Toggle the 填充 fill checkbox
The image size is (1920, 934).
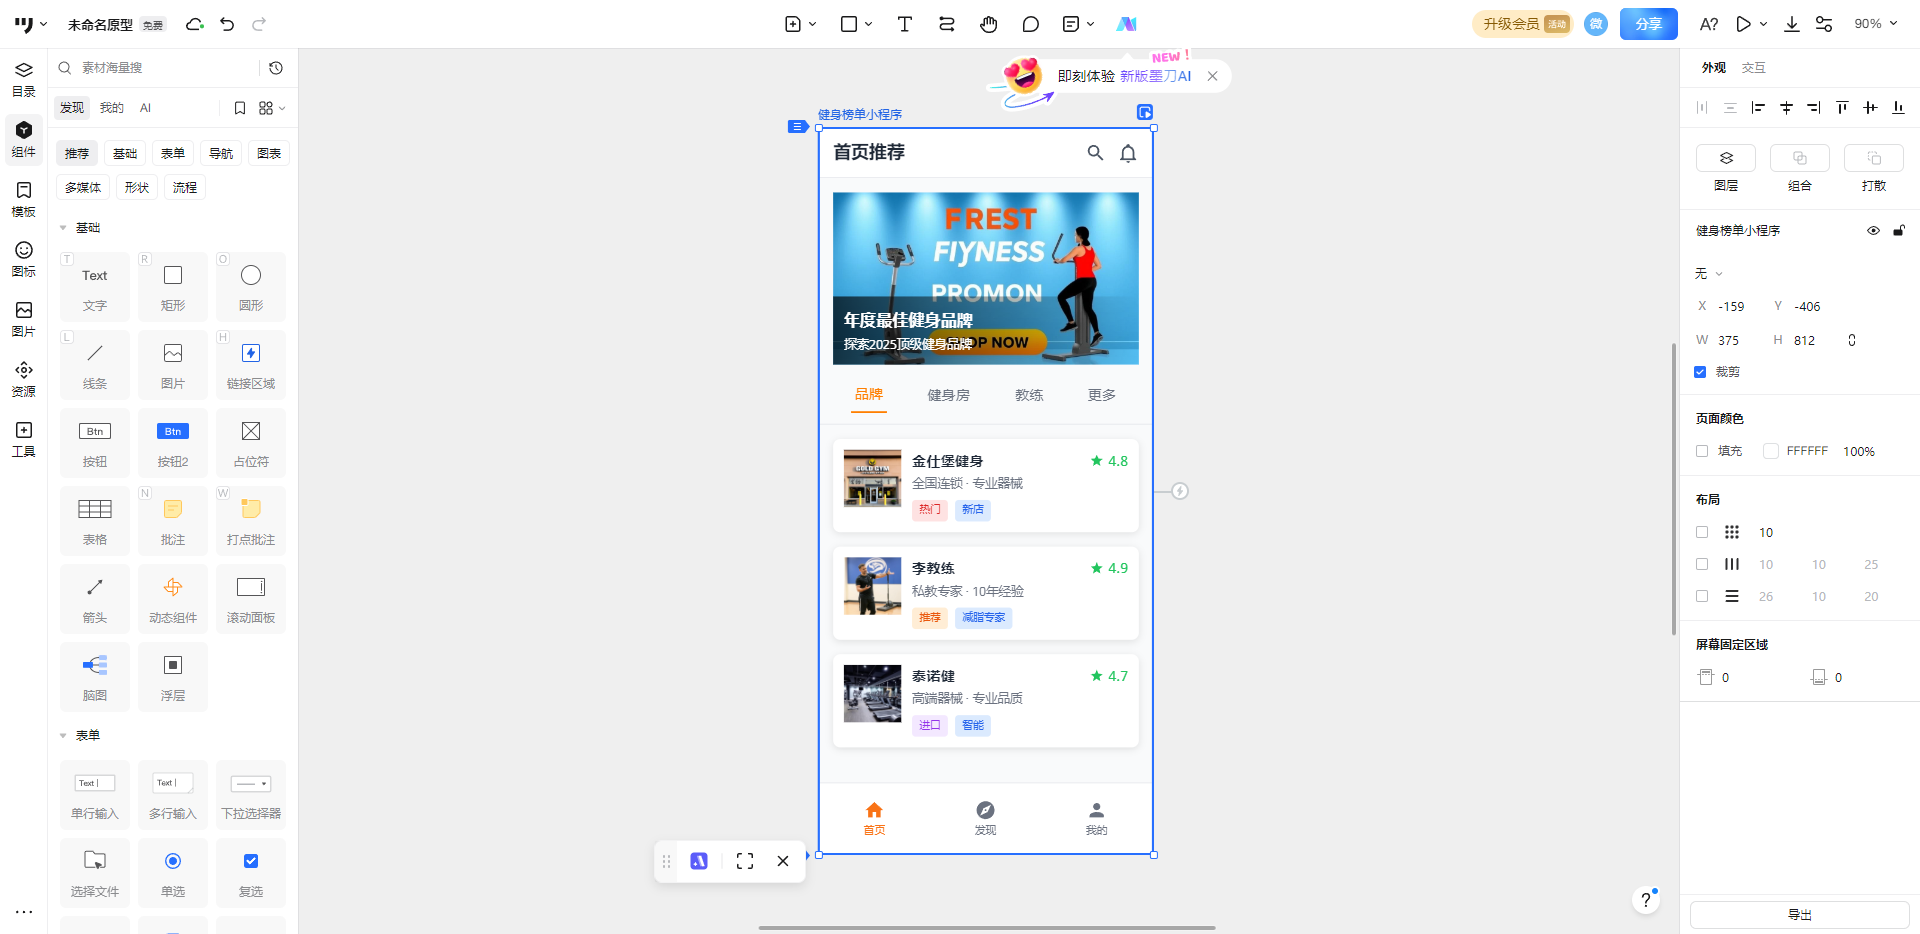(x=1702, y=451)
